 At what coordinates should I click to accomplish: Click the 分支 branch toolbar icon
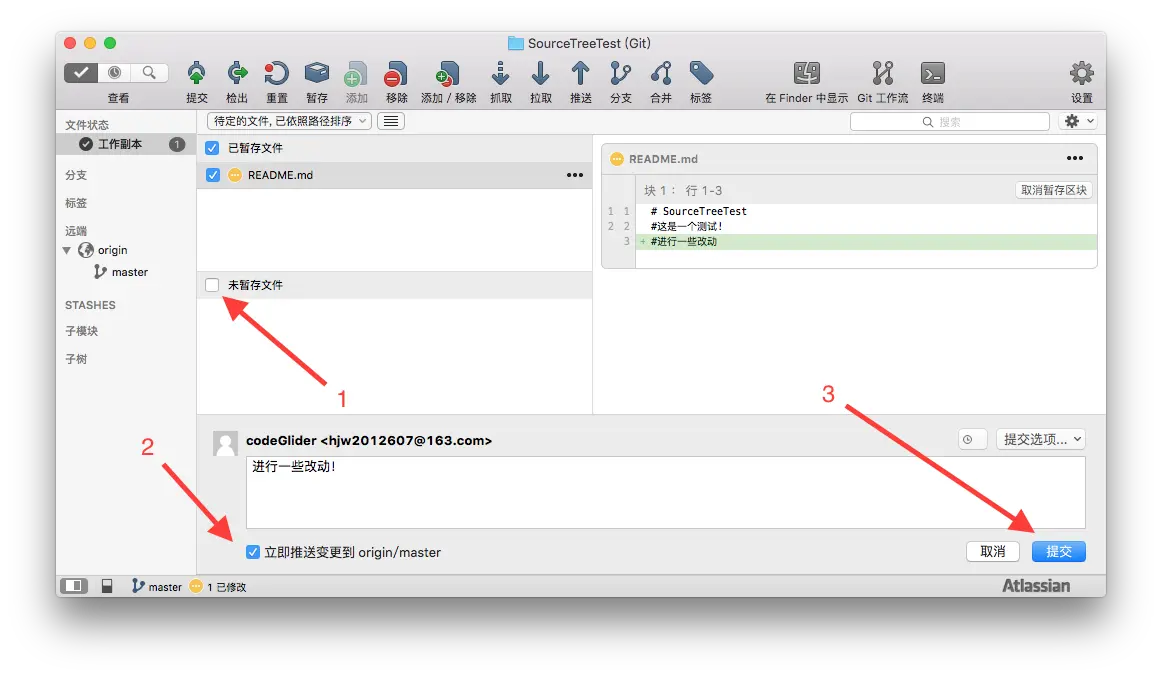pos(620,73)
